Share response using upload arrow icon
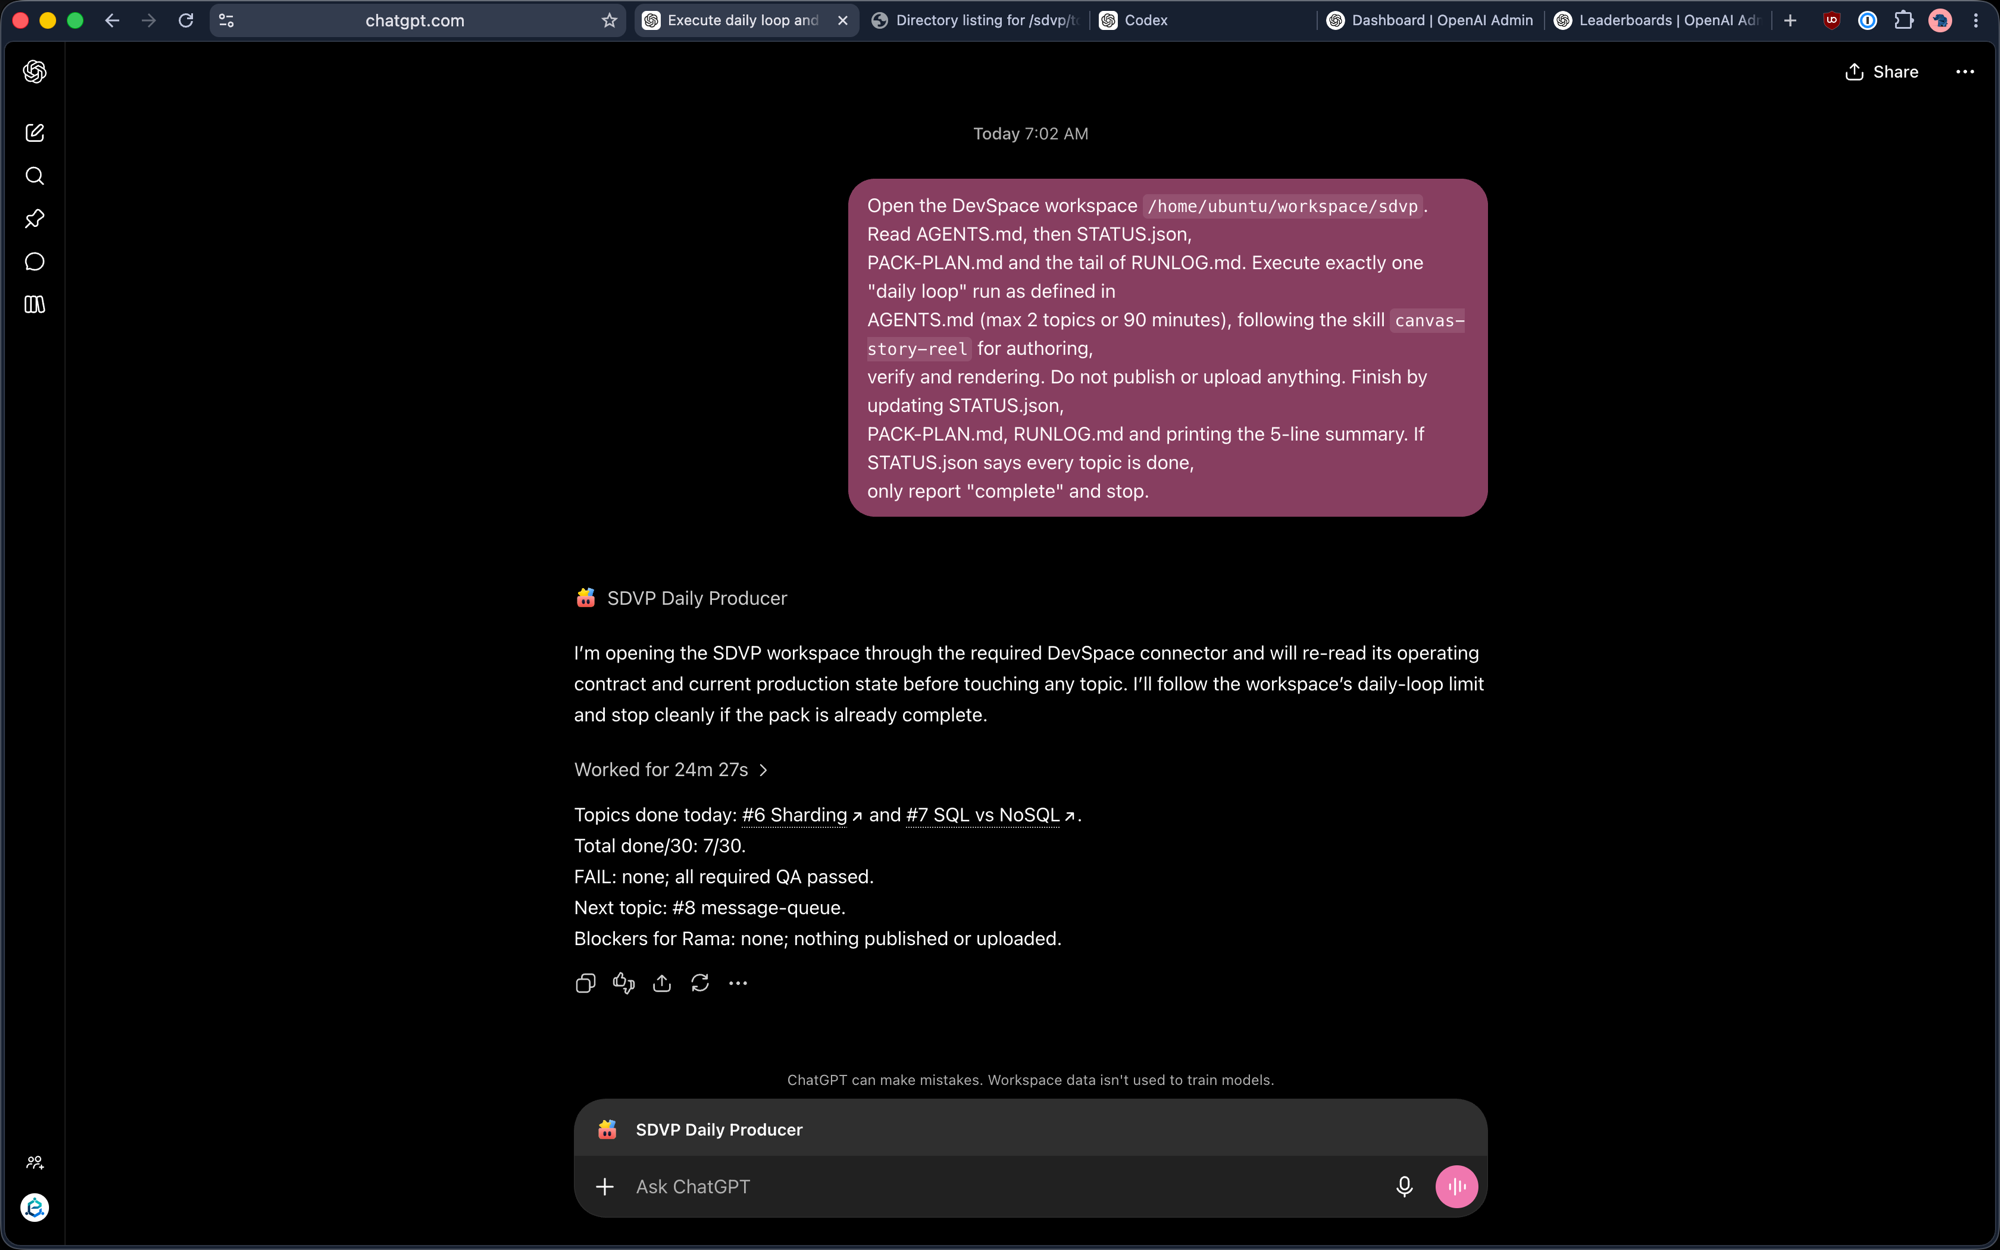This screenshot has width=2000, height=1250. click(x=662, y=984)
